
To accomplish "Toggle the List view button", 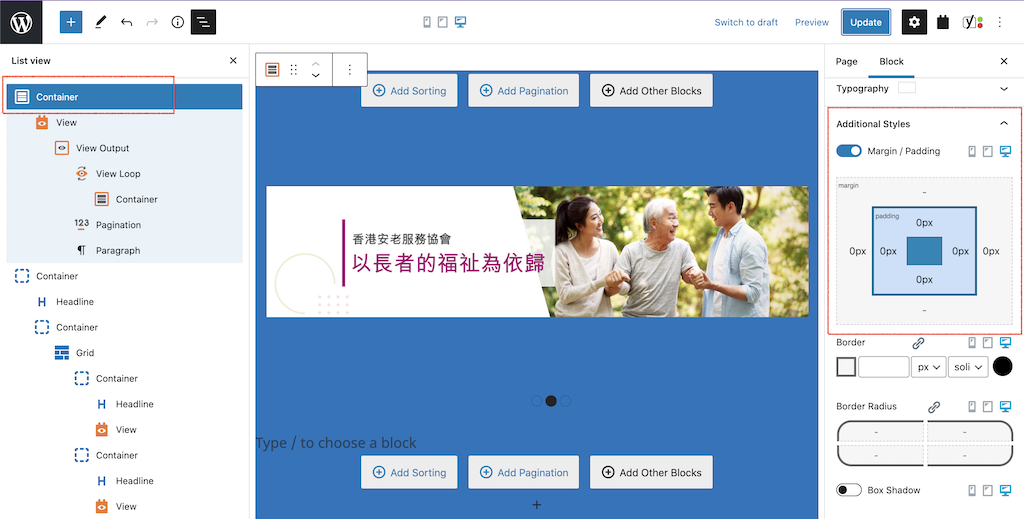I will pos(203,22).
